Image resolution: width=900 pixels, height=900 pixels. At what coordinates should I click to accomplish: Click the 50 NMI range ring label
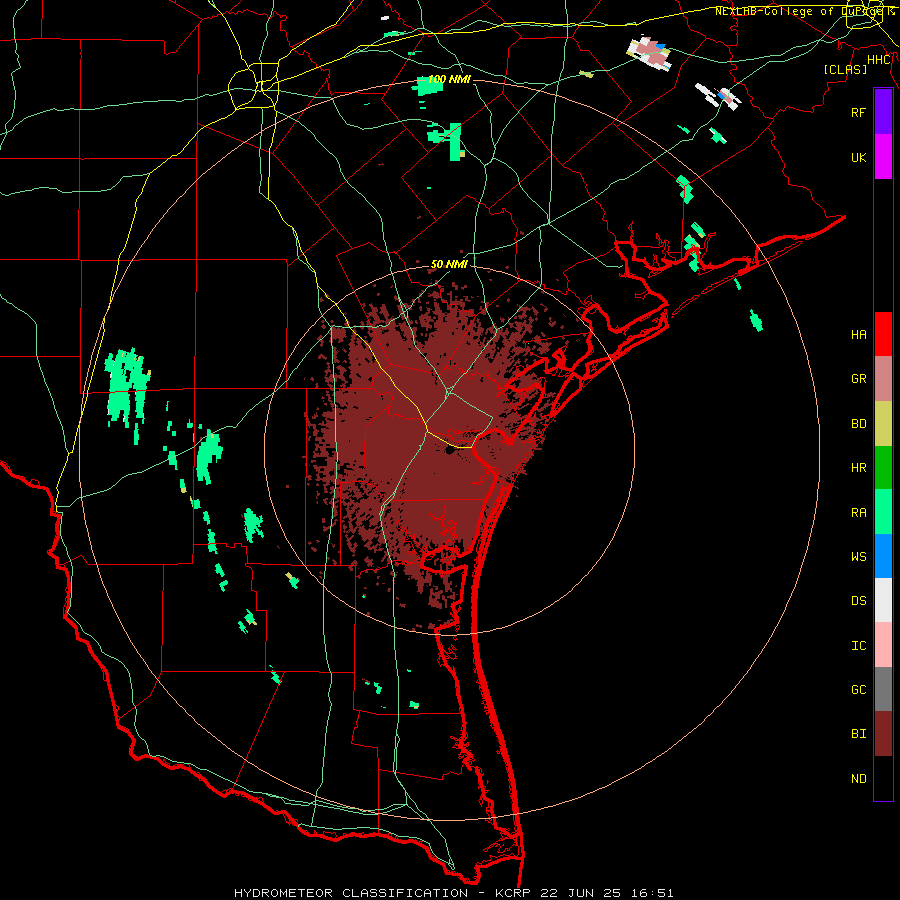click(x=449, y=264)
